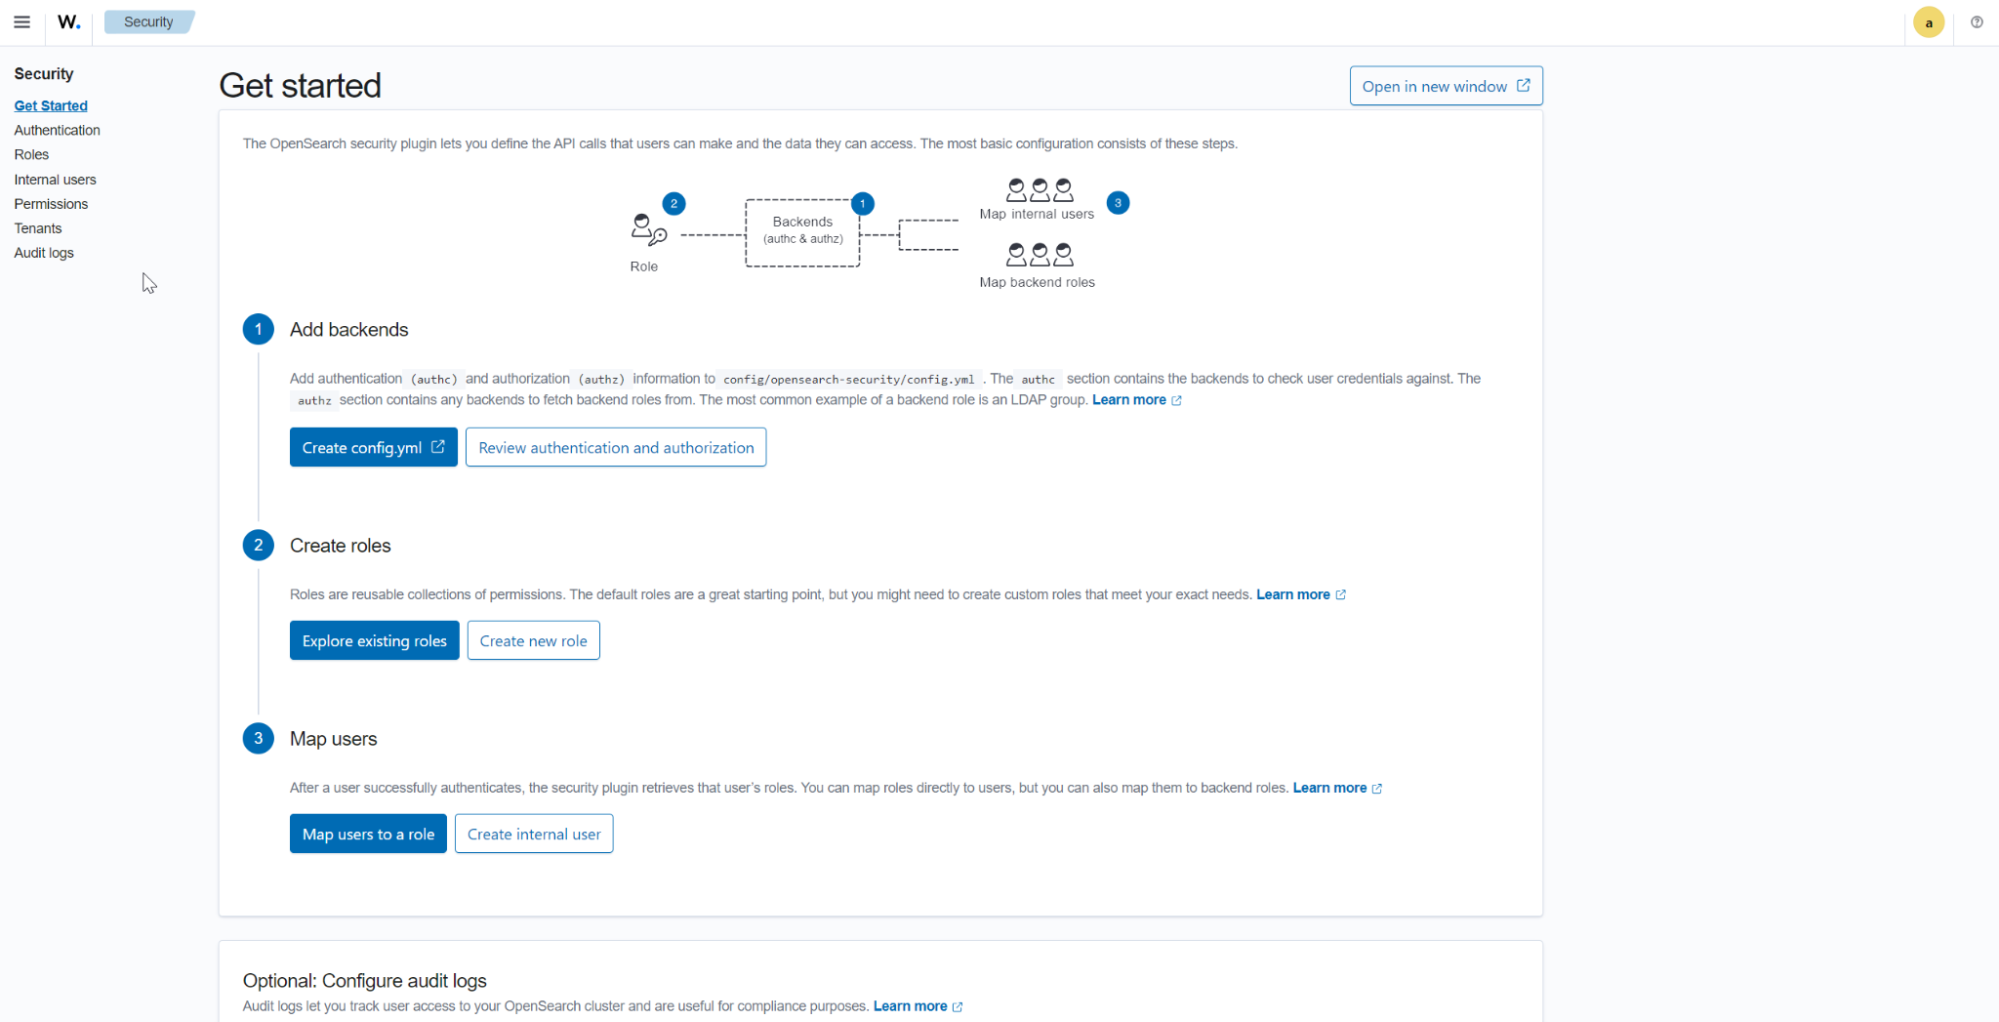1999x1022 pixels.
Task: Click Review authentication and authorization
Action: click(615, 447)
